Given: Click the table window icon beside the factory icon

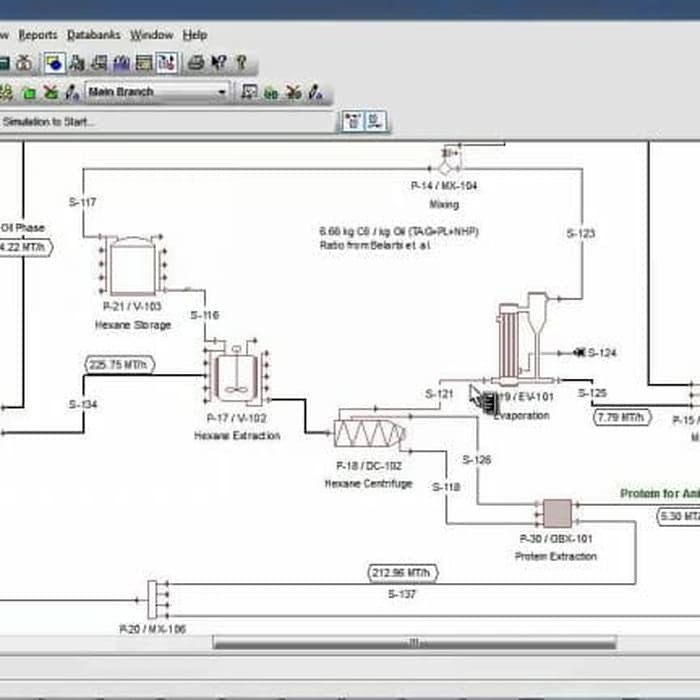Looking at the screenshot, I should (144, 63).
